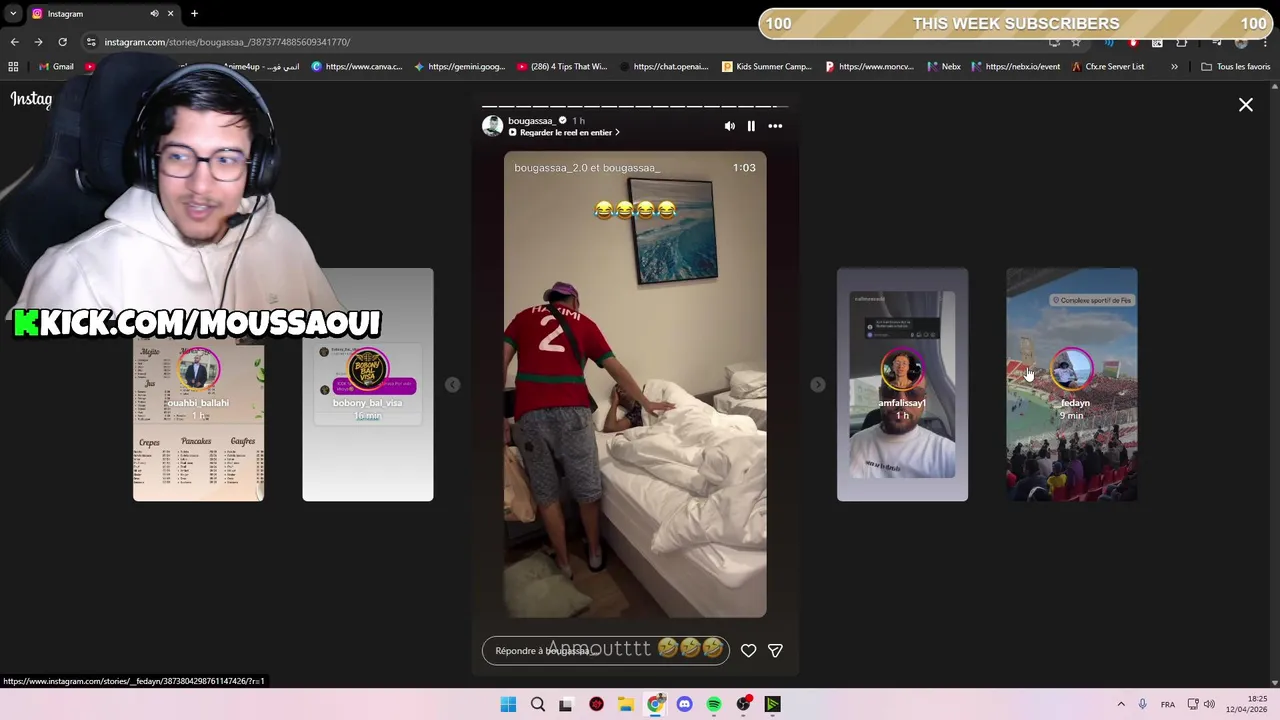Open the 'Tous les favoris' folder

click(1236, 67)
